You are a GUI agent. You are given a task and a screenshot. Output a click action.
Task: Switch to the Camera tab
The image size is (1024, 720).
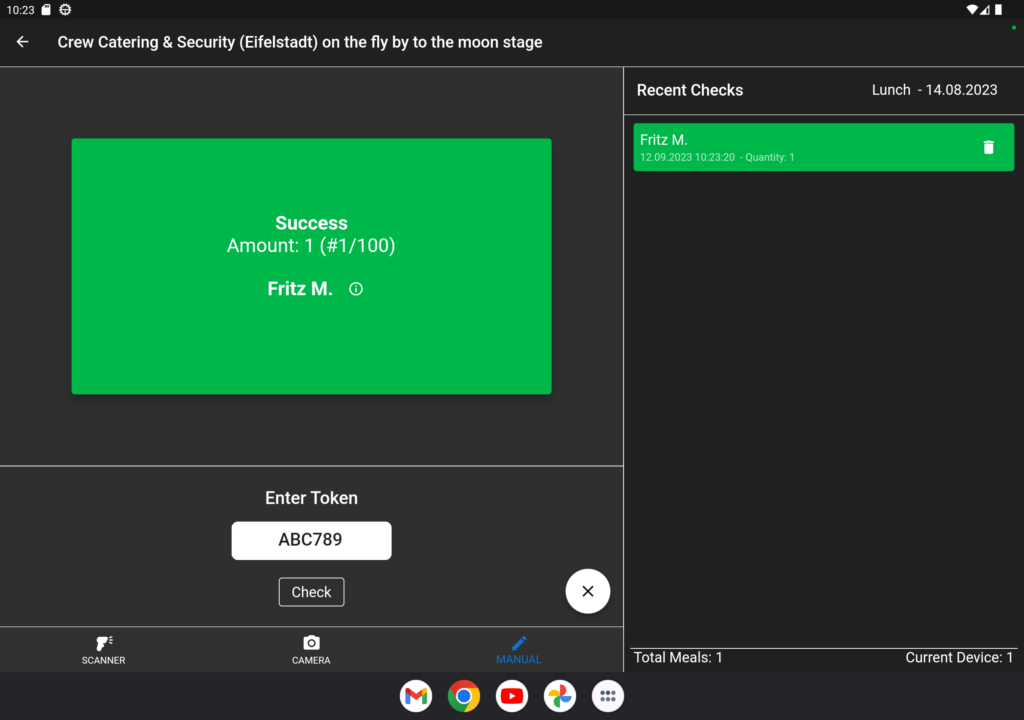(311, 649)
